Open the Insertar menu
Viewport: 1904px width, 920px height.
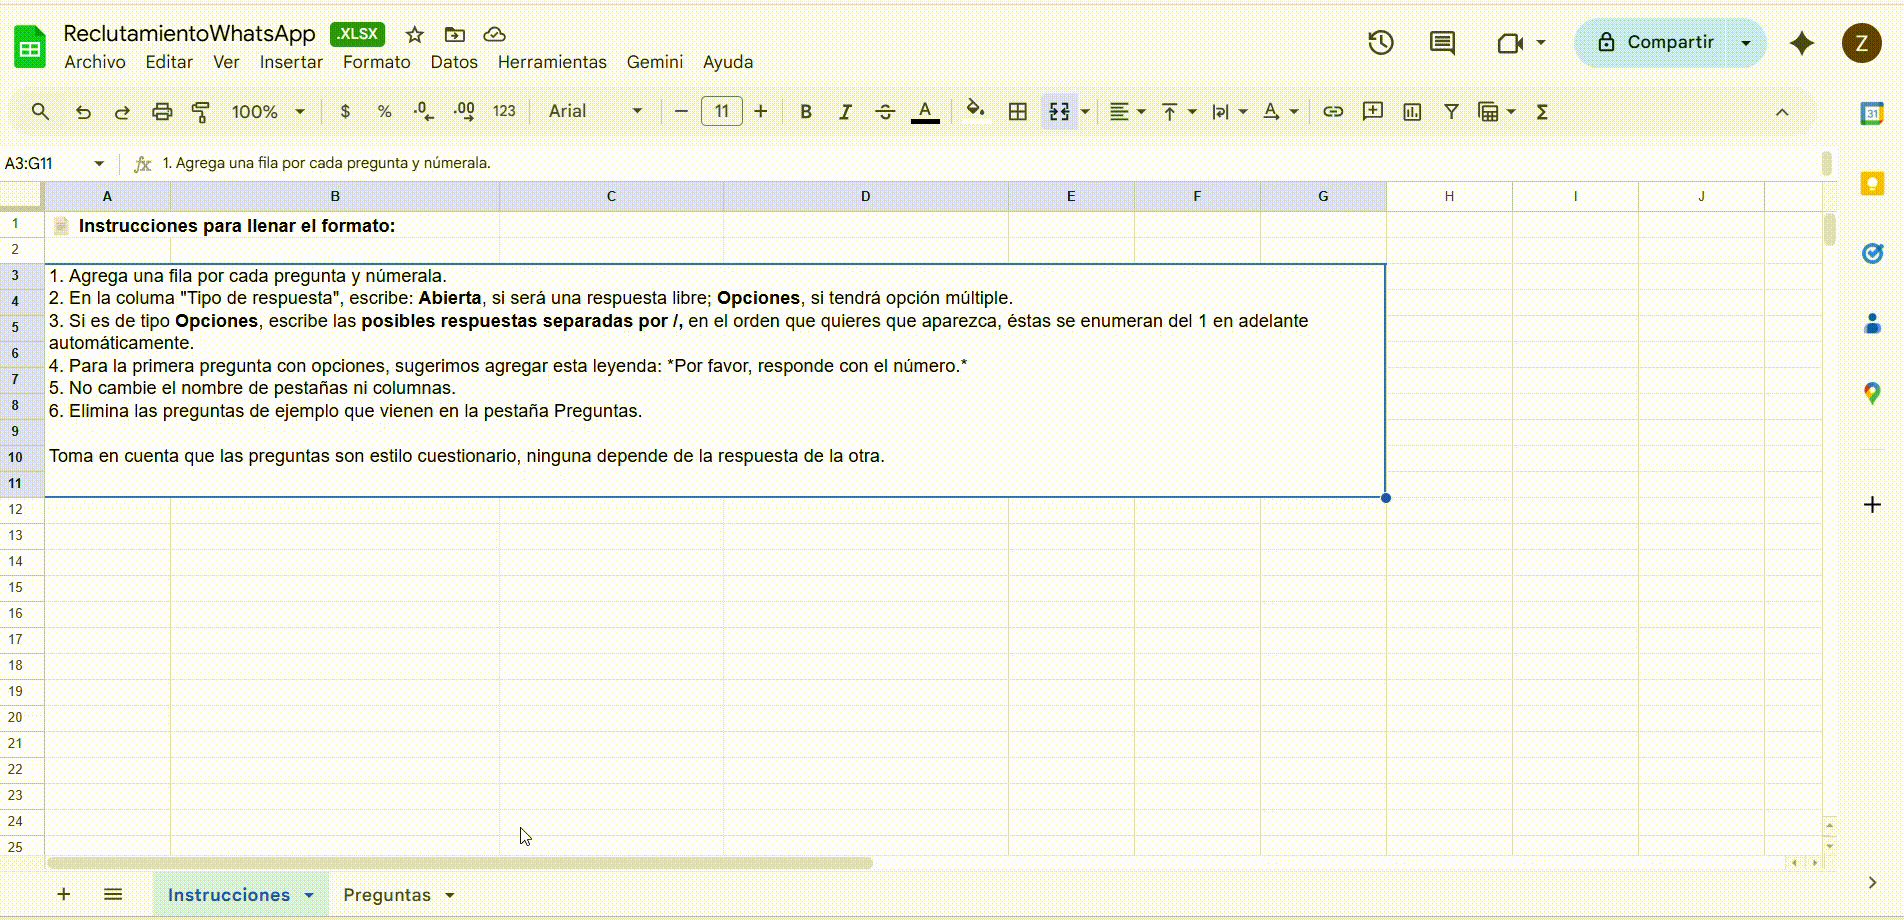[x=291, y=62]
